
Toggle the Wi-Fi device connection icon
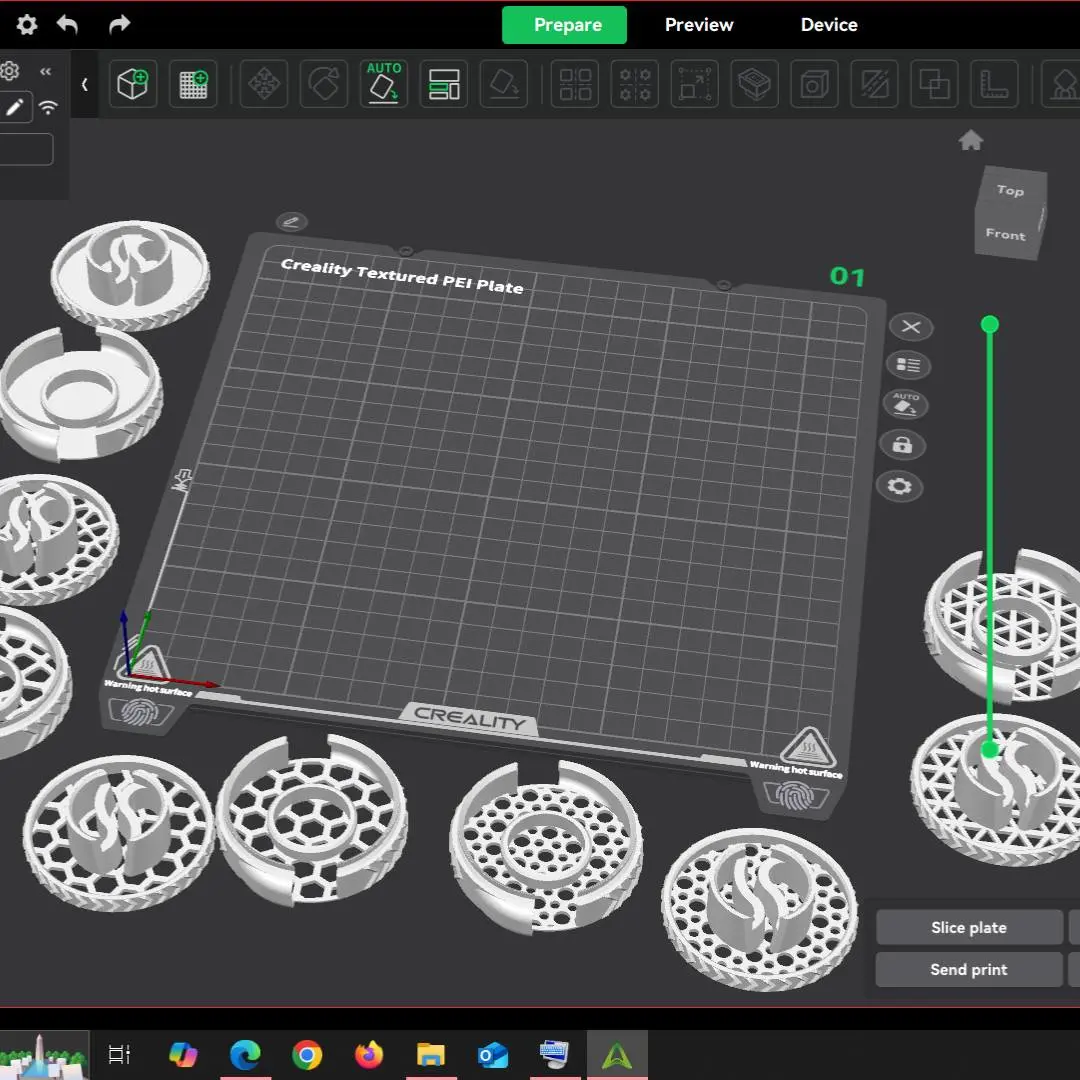click(48, 108)
